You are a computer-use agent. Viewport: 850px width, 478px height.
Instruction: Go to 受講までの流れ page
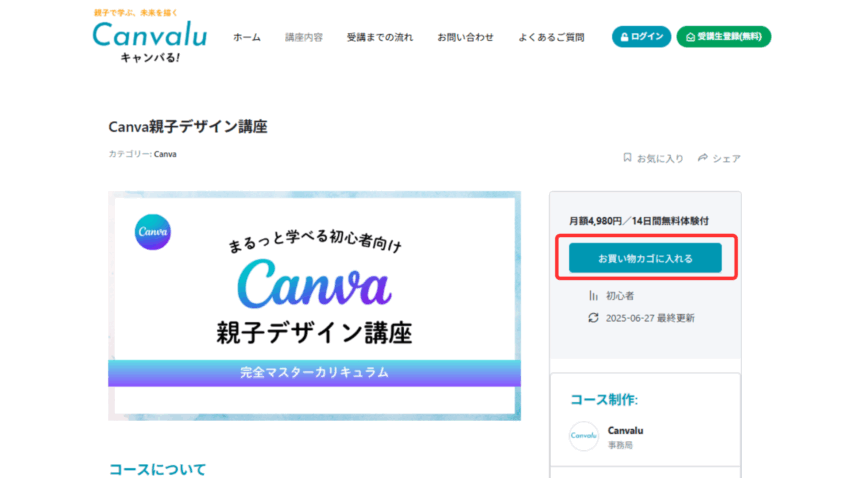click(379, 37)
